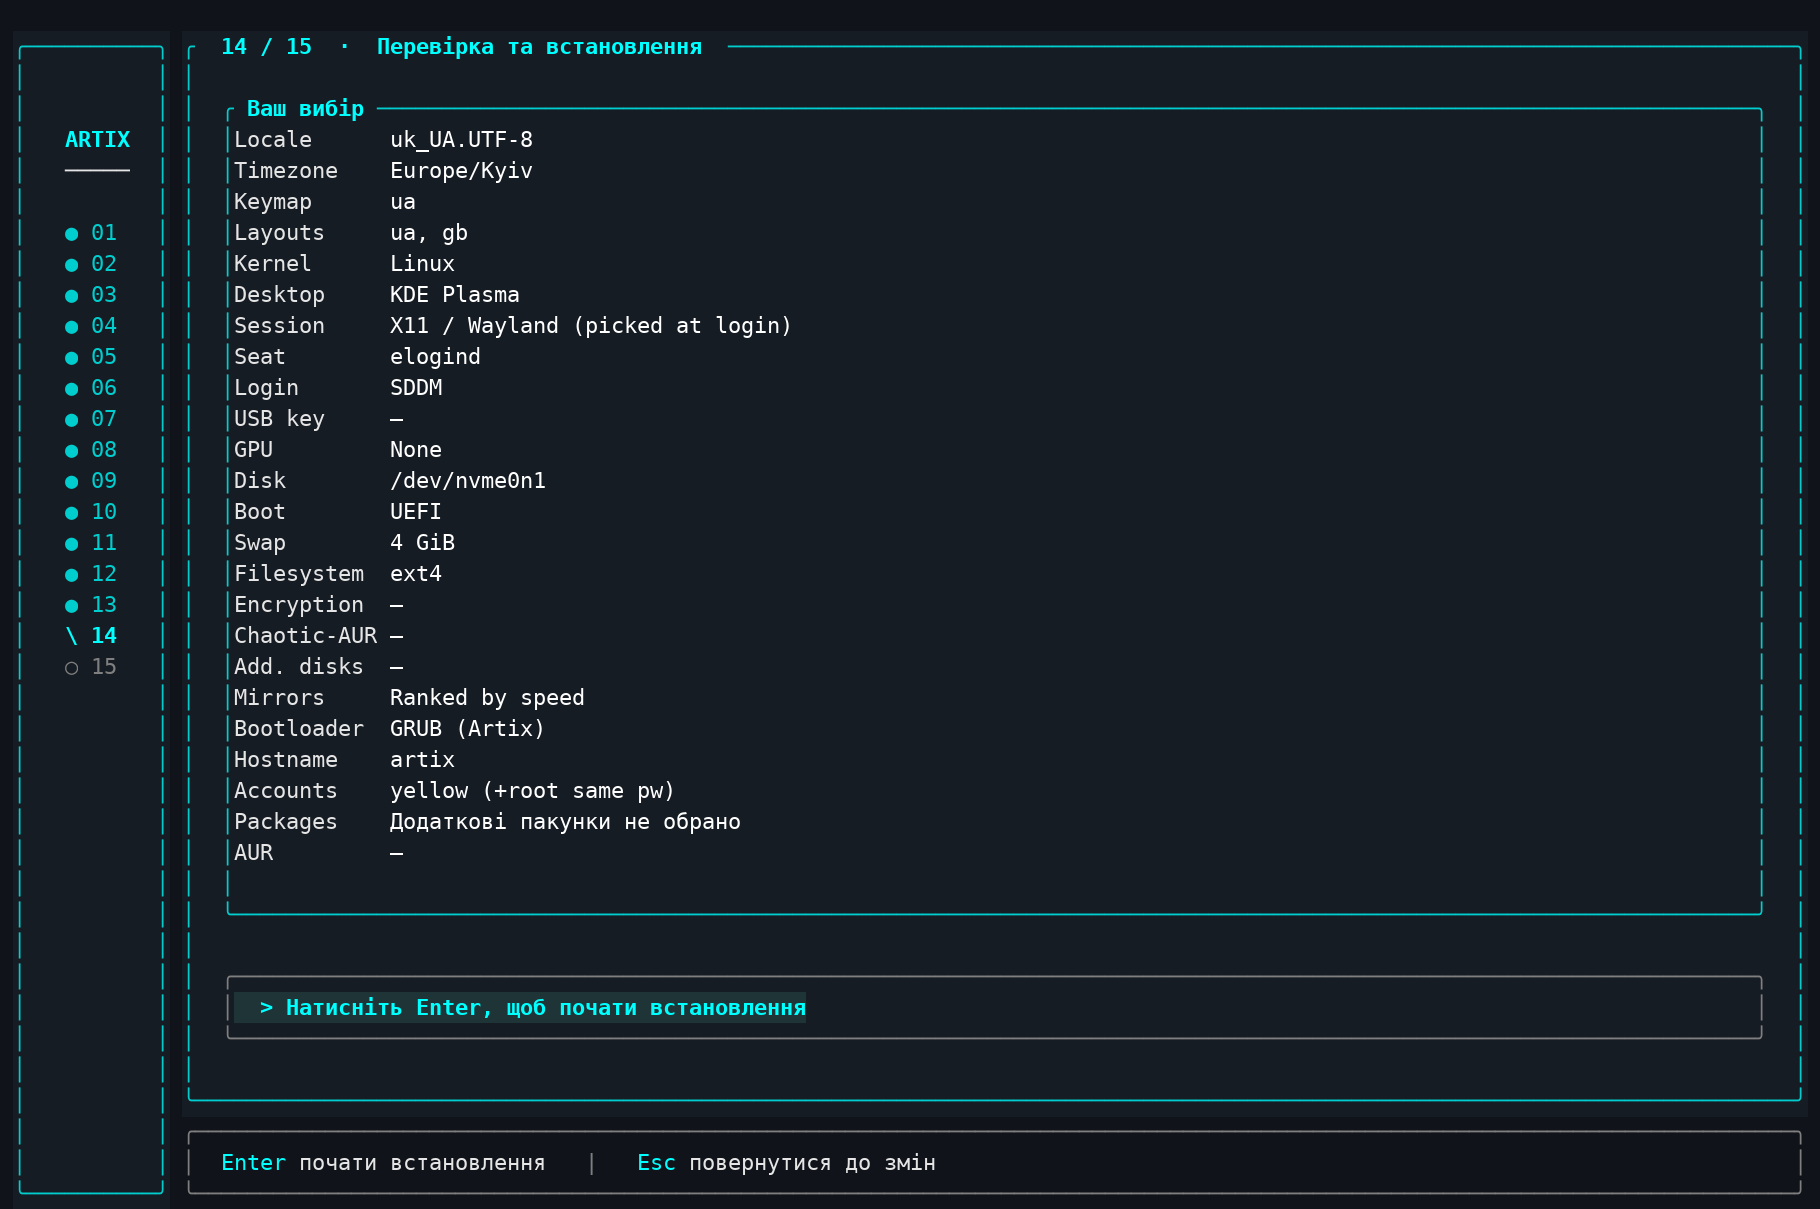Image resolution: width=1820 pixels, height=1209 pixels.
Task: Click the Chaotic-AUR label
Action: (305, 636)
